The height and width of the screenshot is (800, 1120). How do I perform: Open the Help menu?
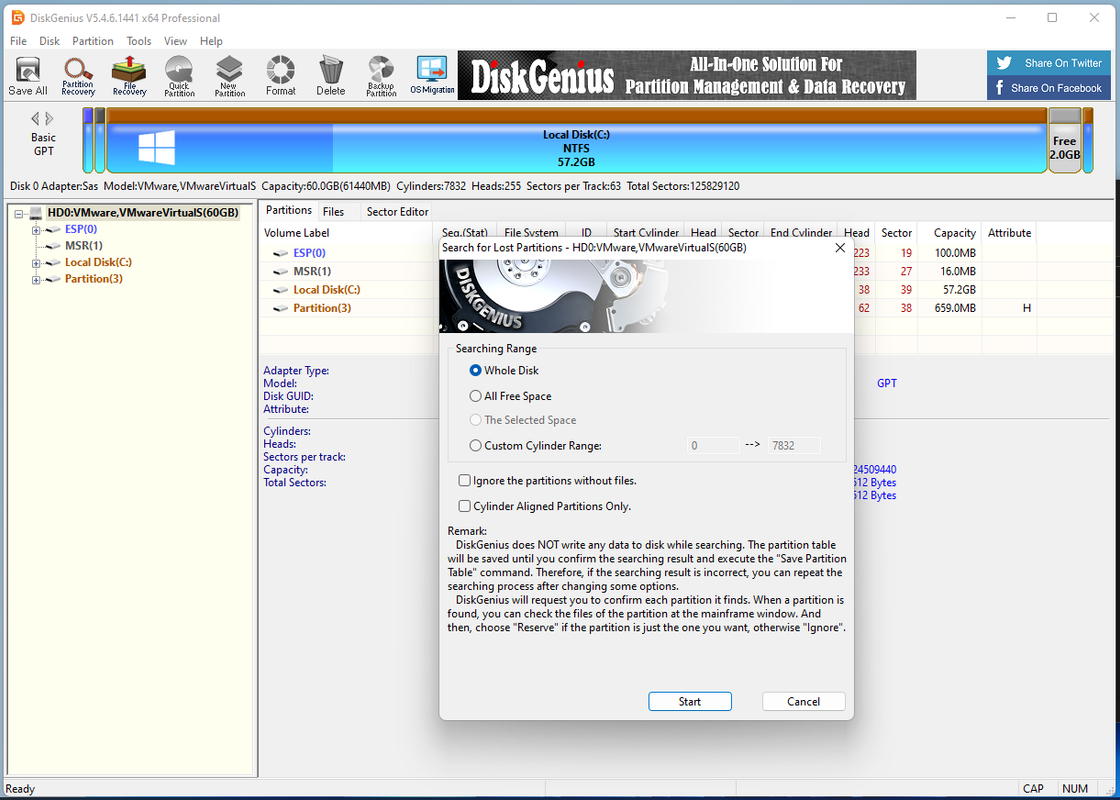pos(211,41)
